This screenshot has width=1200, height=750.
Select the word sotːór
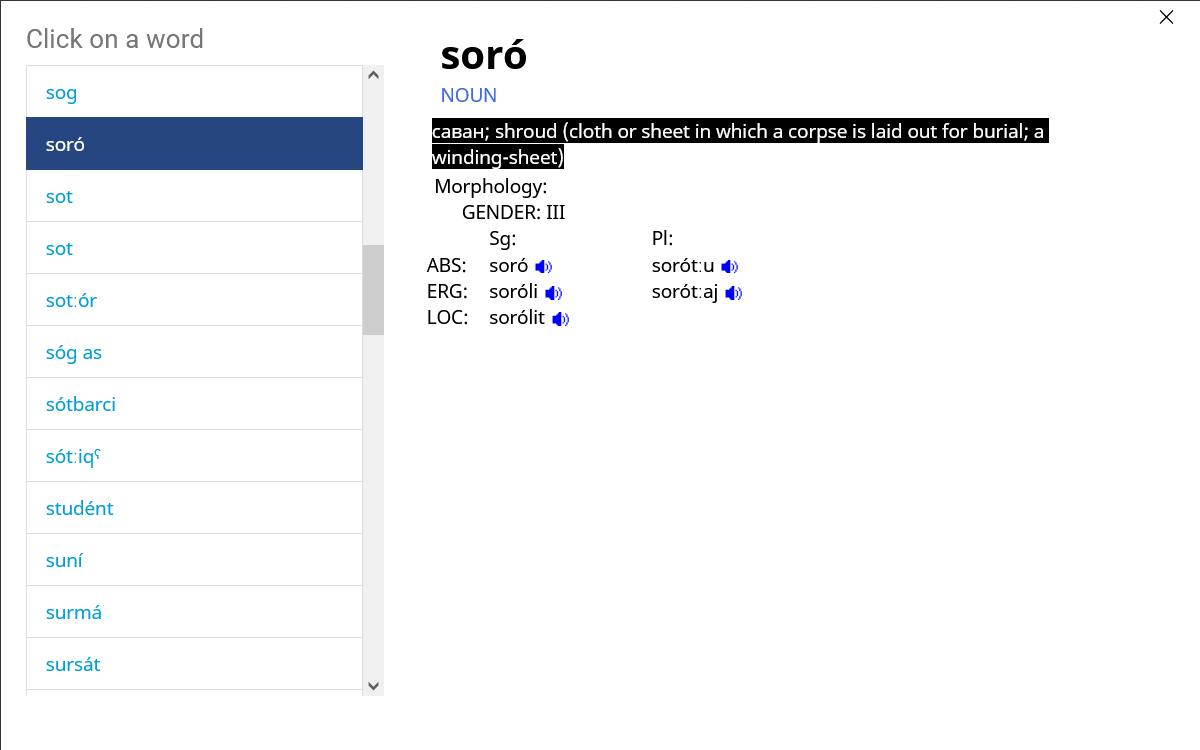click(x=194, y=300)
